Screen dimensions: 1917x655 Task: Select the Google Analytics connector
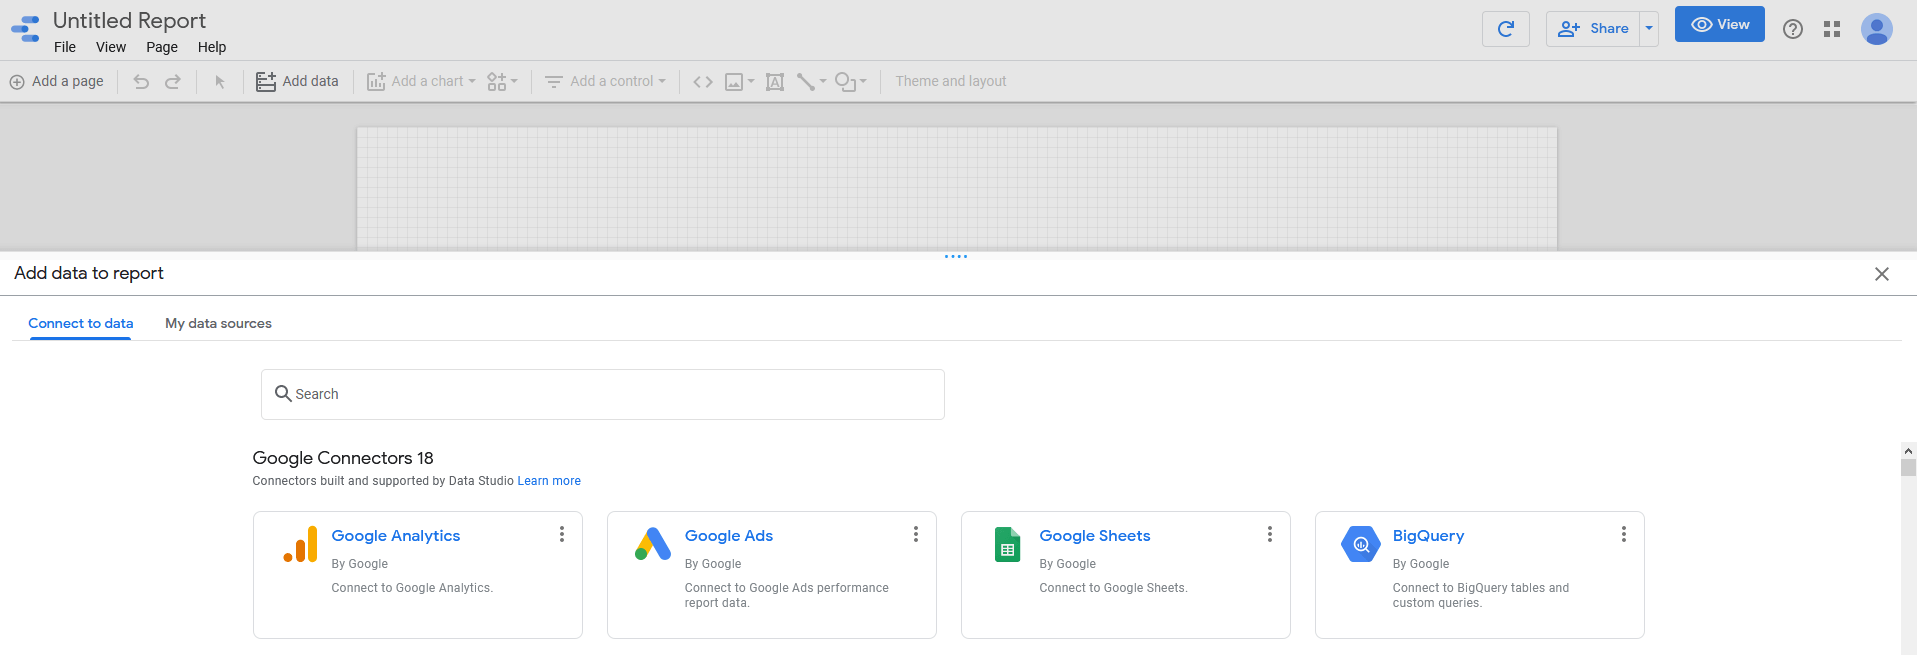pyautogui.click(x=418, y=575)
